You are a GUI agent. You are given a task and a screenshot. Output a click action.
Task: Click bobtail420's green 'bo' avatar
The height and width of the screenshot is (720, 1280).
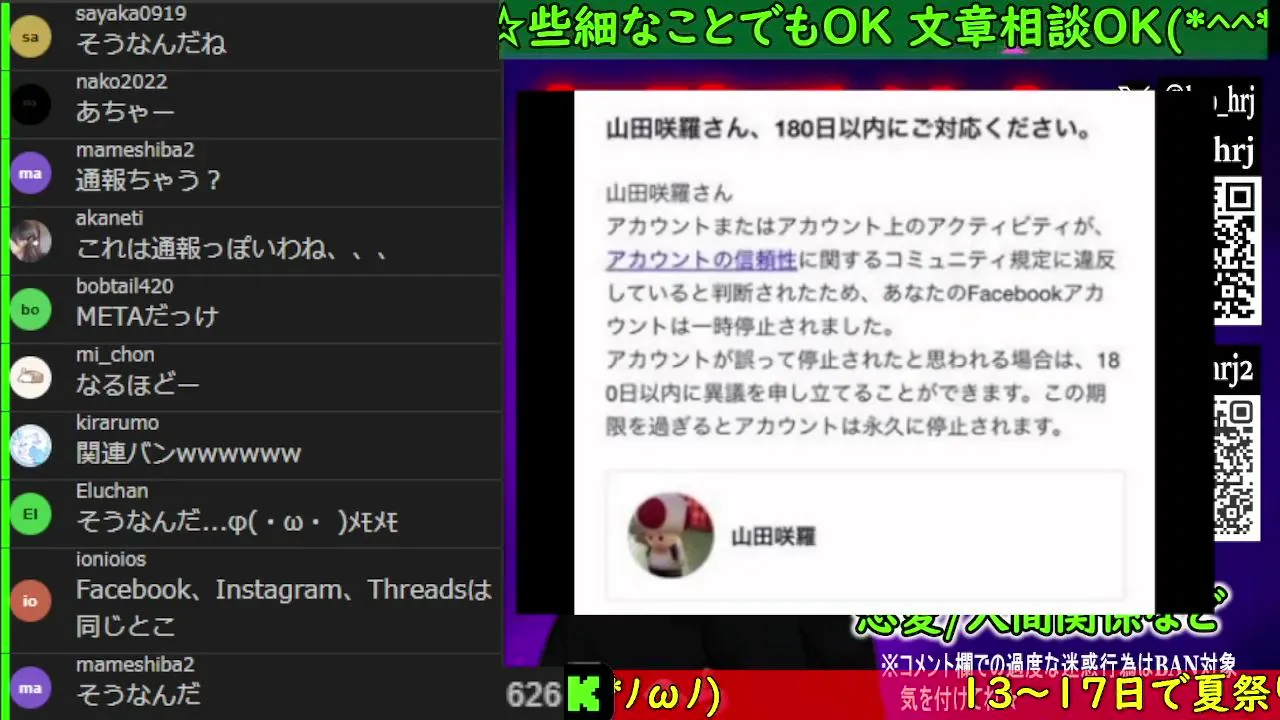click(30, 309)
